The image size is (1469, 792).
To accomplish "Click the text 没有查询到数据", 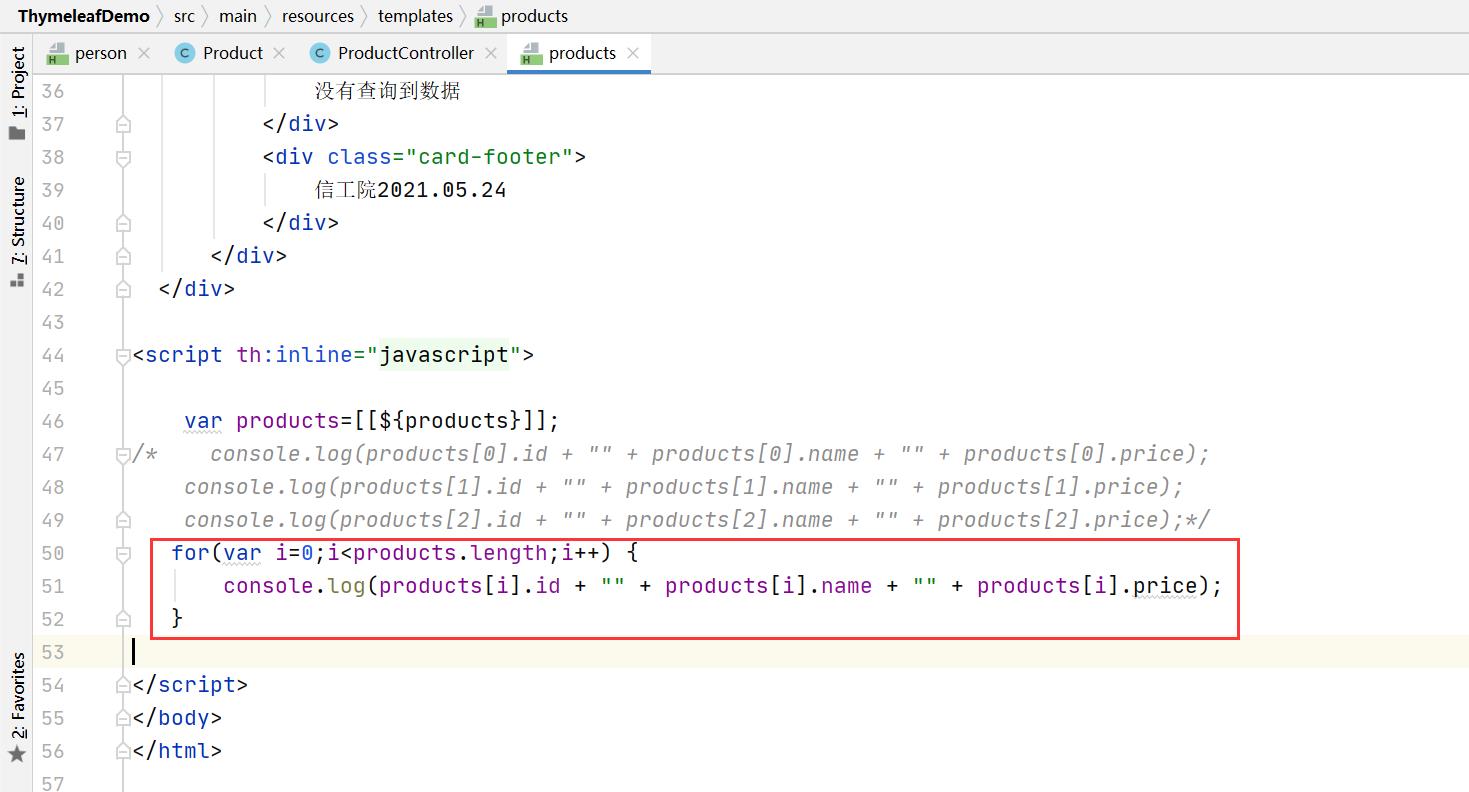I will (x=388, y=91).
